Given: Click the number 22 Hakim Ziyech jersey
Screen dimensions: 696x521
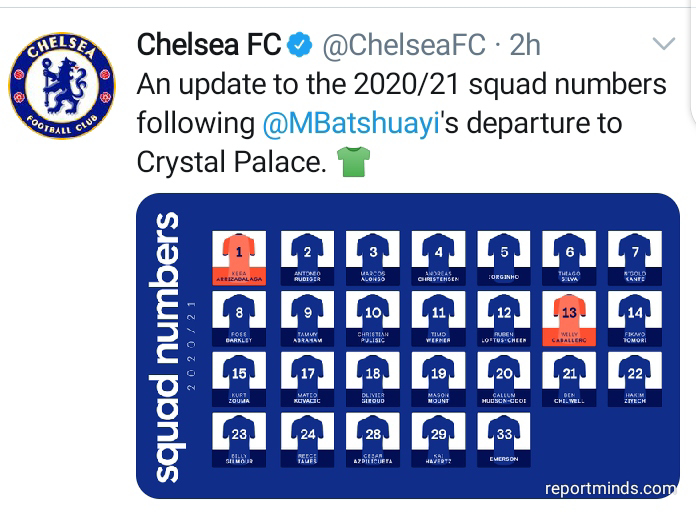Looking at the screenshot, I should click(x=636, y=376).
